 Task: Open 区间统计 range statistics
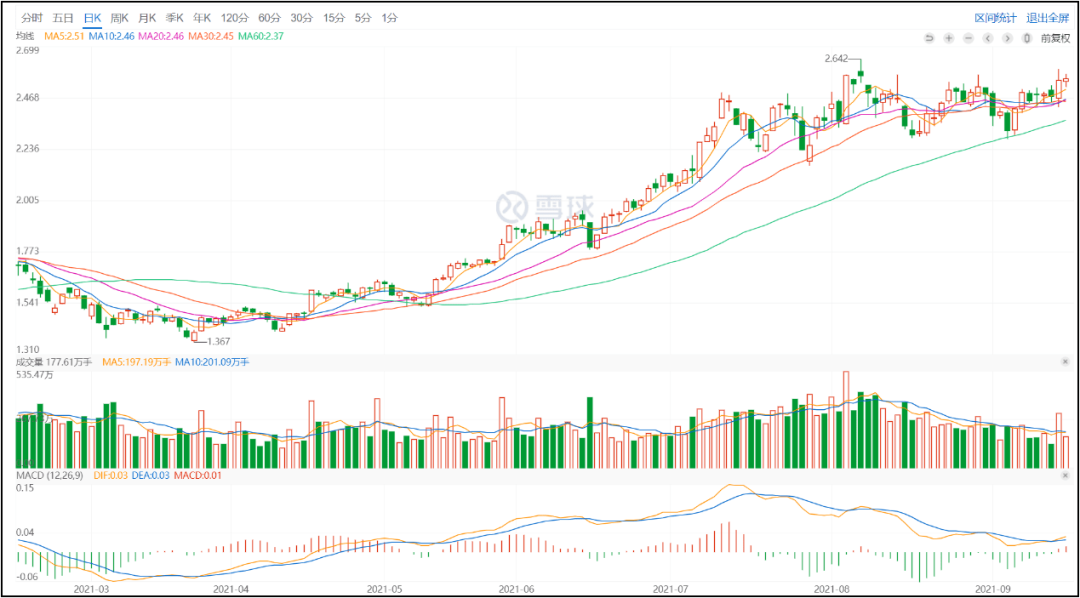995,19
